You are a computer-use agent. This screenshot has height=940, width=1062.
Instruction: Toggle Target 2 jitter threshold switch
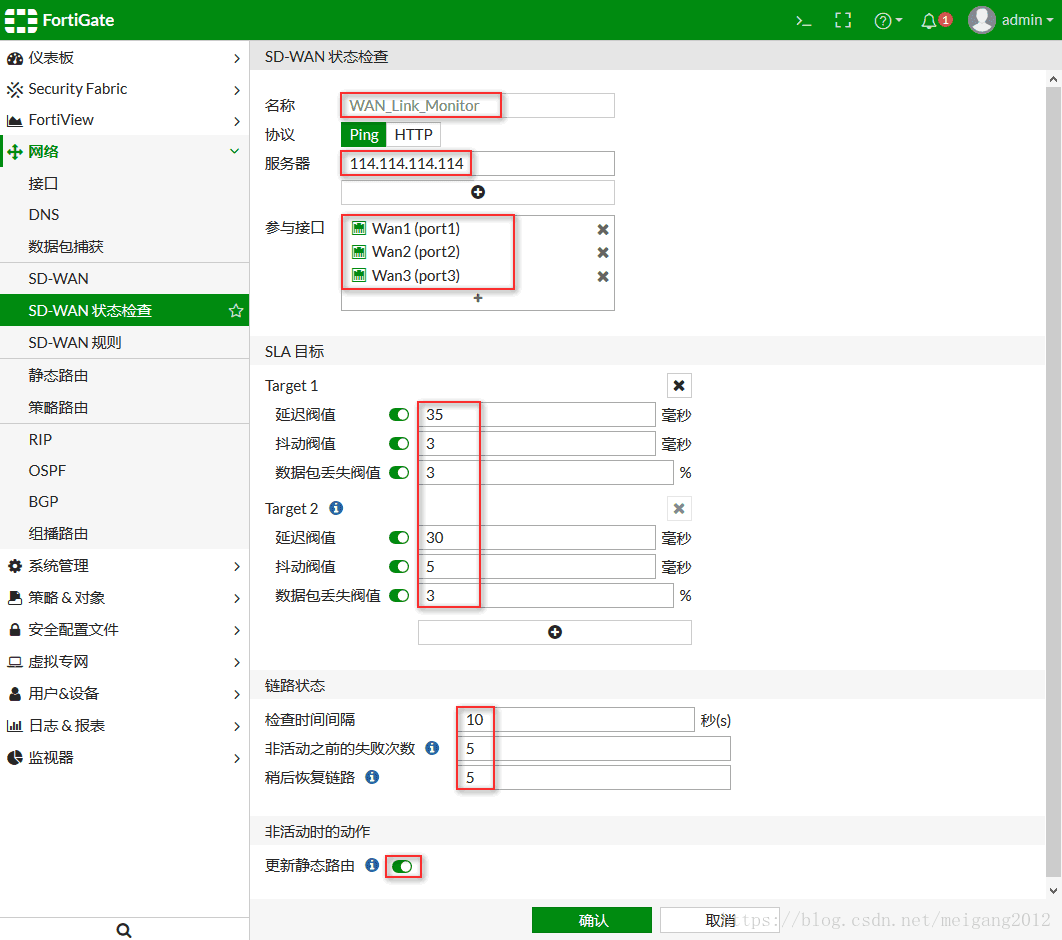point(399,567)
